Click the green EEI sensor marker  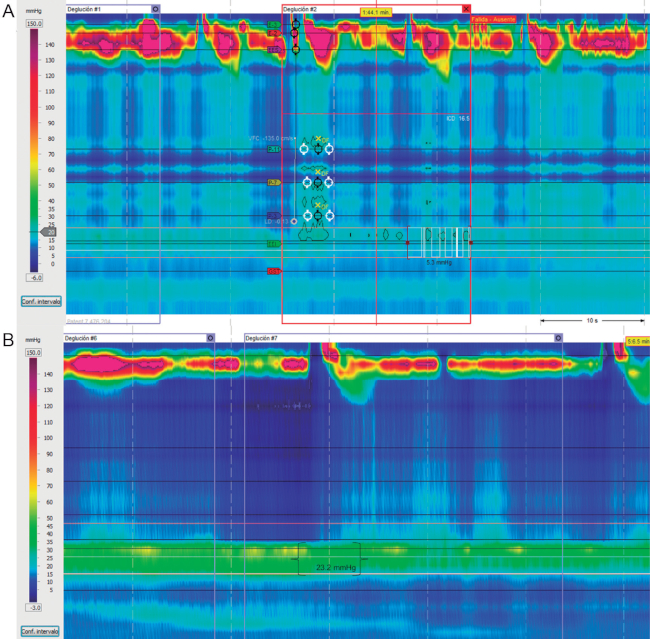273,243
